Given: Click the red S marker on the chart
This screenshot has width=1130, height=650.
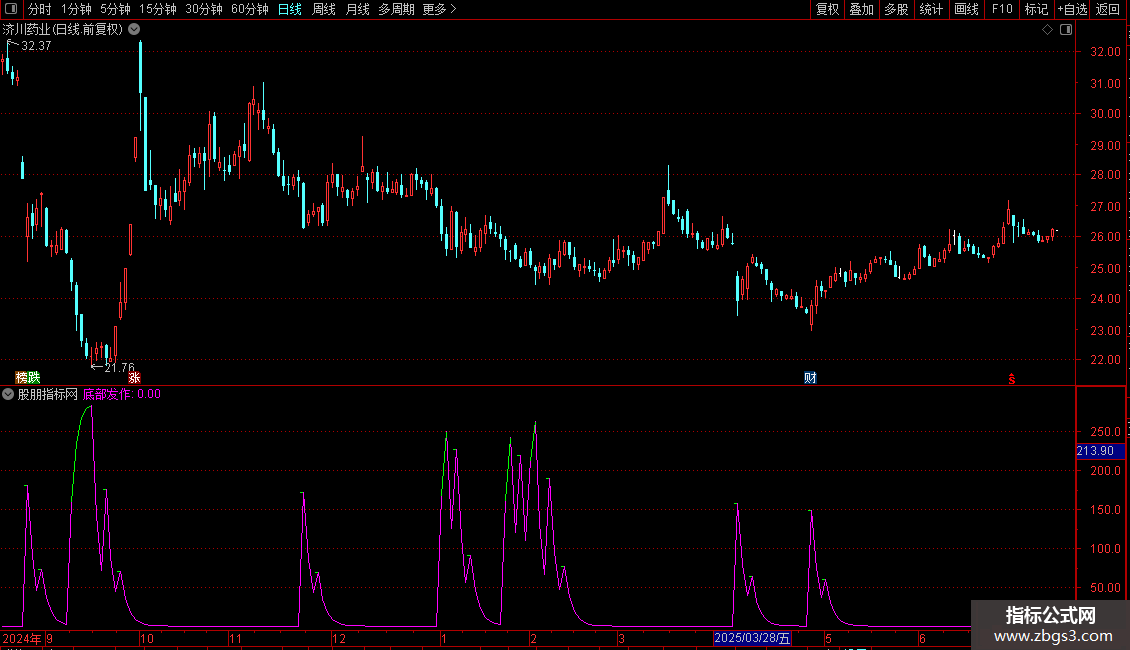Looking at the screenshot, I should 1012,379.
